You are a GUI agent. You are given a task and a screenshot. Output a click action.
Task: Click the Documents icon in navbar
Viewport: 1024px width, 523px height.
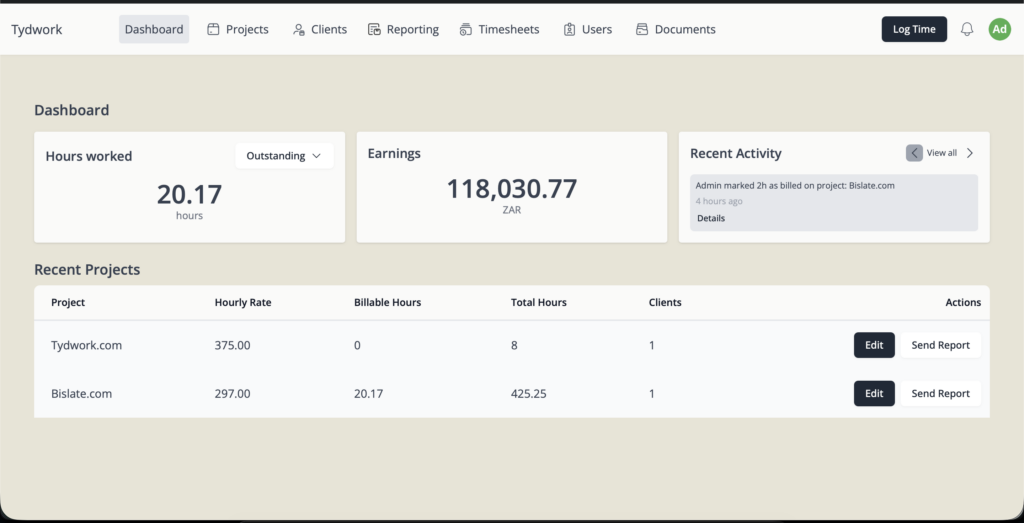(x=642, y=30)
